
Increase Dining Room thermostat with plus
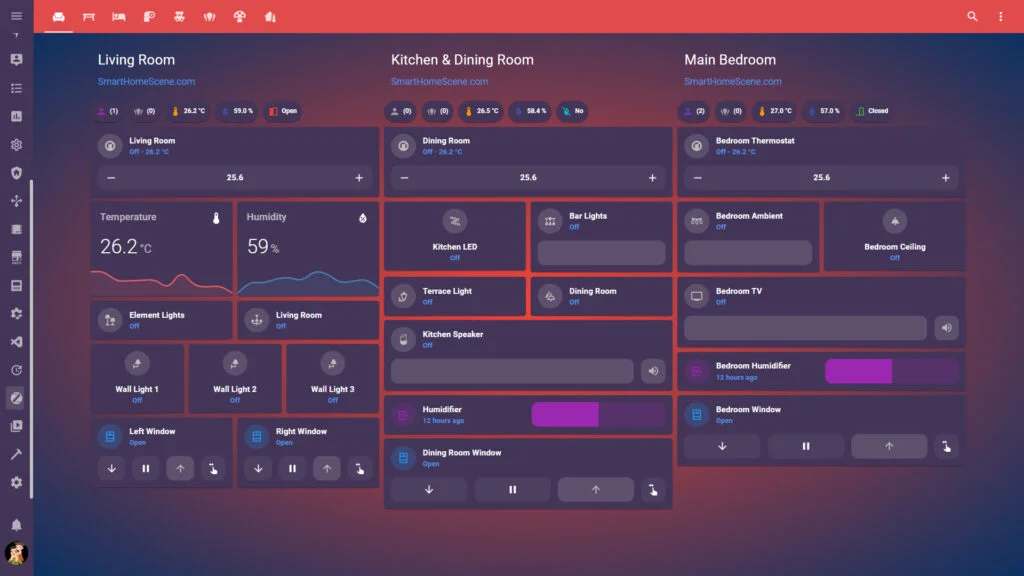tap(652, 178)
